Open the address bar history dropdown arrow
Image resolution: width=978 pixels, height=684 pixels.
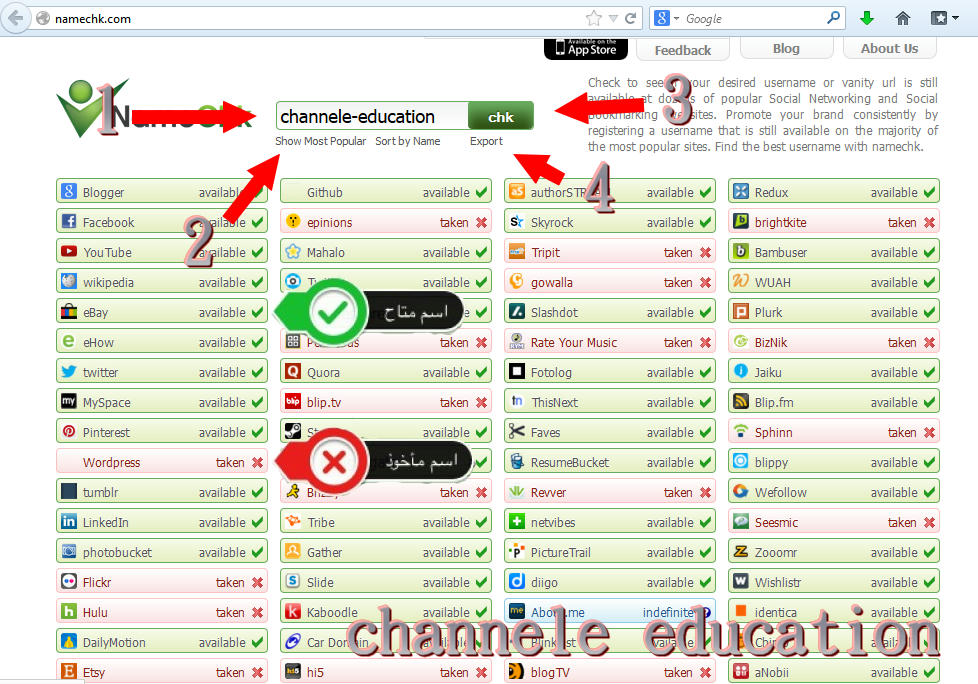tap(613, 19)
